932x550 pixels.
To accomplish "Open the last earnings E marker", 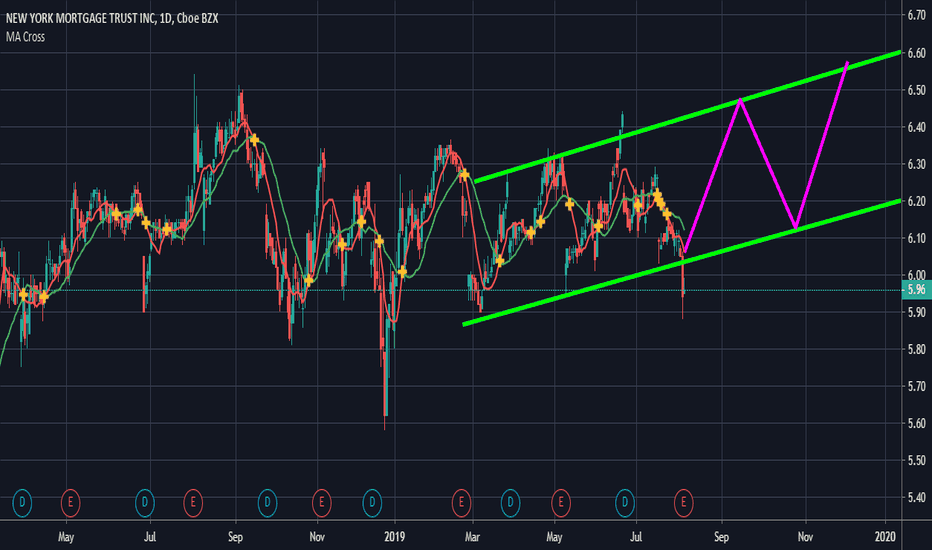I will (x=684, y=503).
